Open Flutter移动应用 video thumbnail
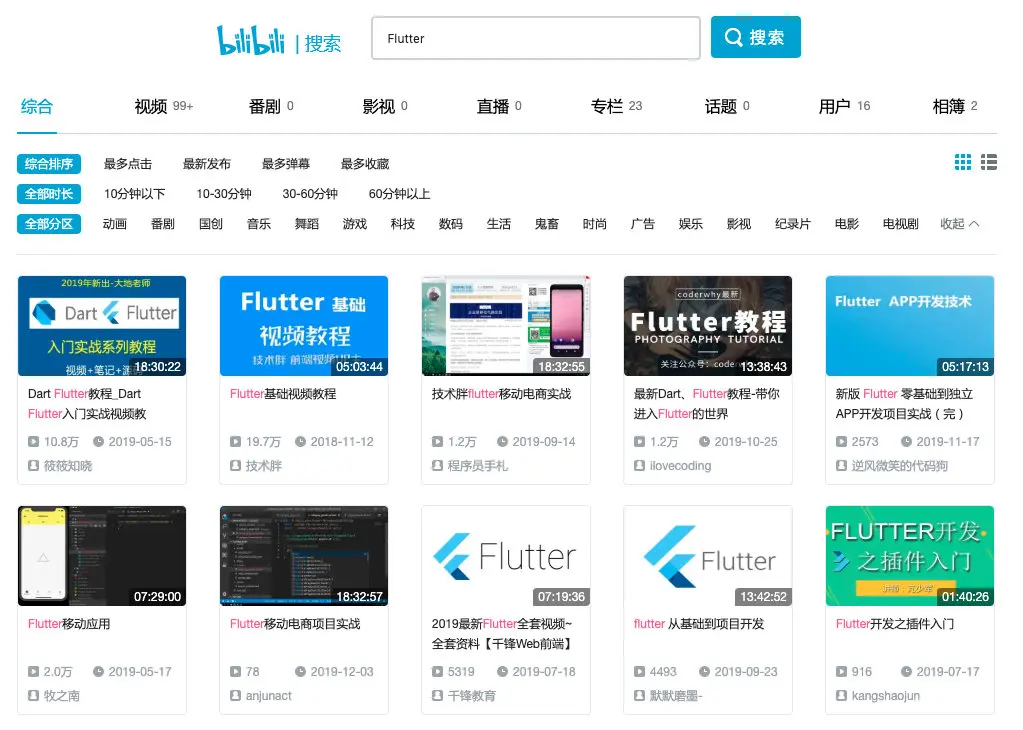The image size is (1023, 730). (x=102, y=556)
